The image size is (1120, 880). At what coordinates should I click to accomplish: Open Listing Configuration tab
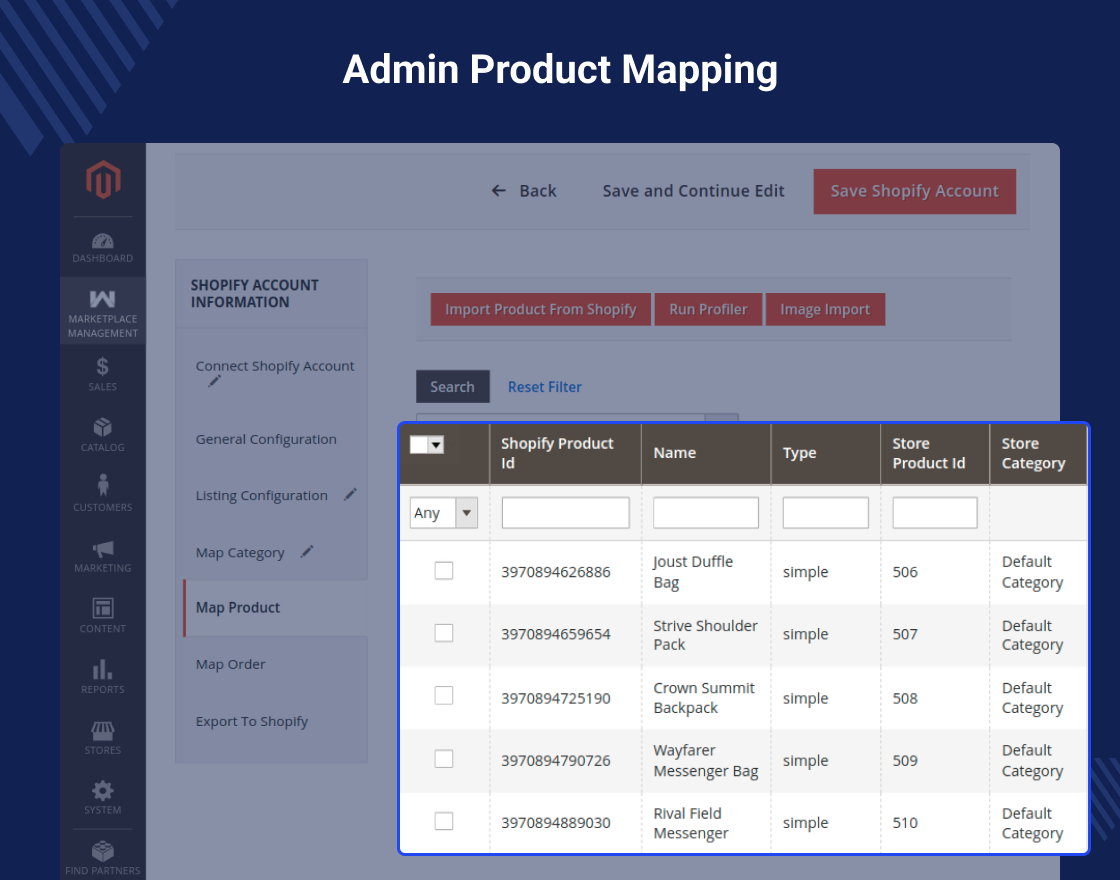pyautogui.click(x=261, y=496)
